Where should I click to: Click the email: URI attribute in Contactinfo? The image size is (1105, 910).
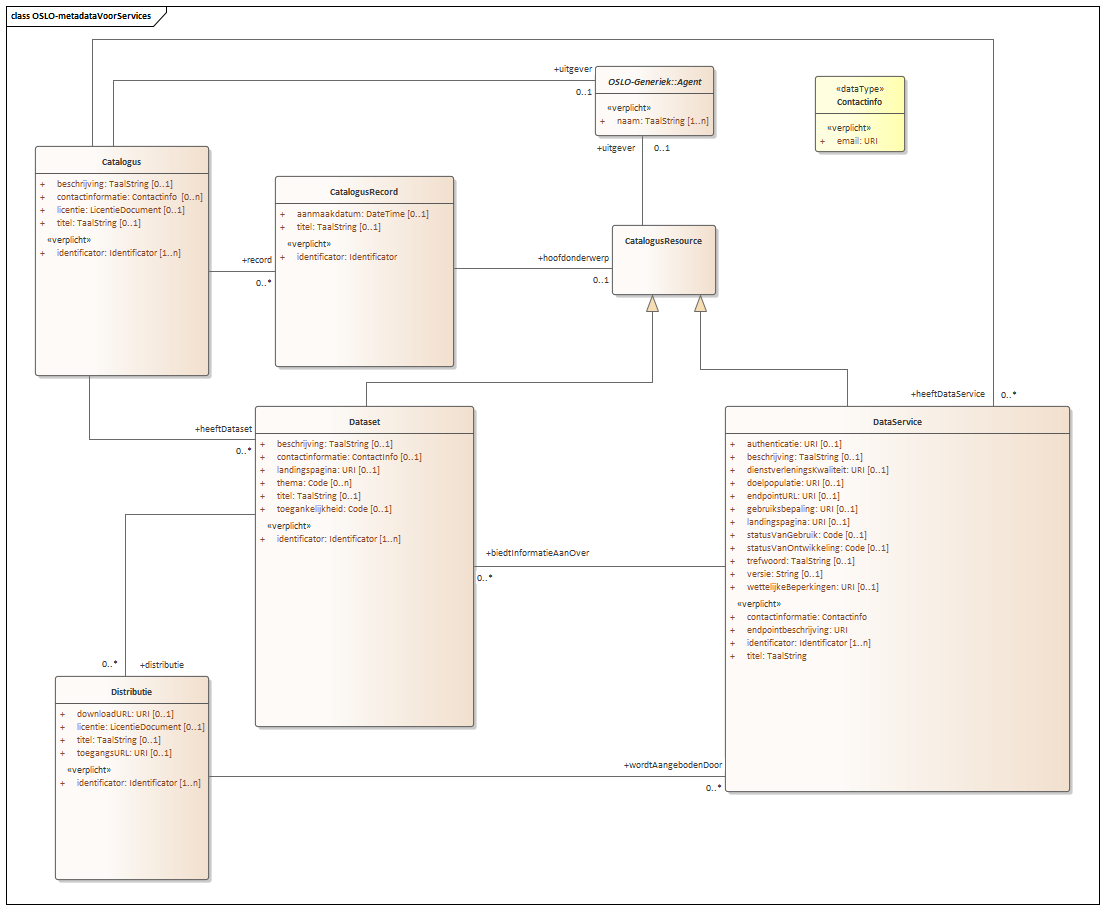point(857,141)
